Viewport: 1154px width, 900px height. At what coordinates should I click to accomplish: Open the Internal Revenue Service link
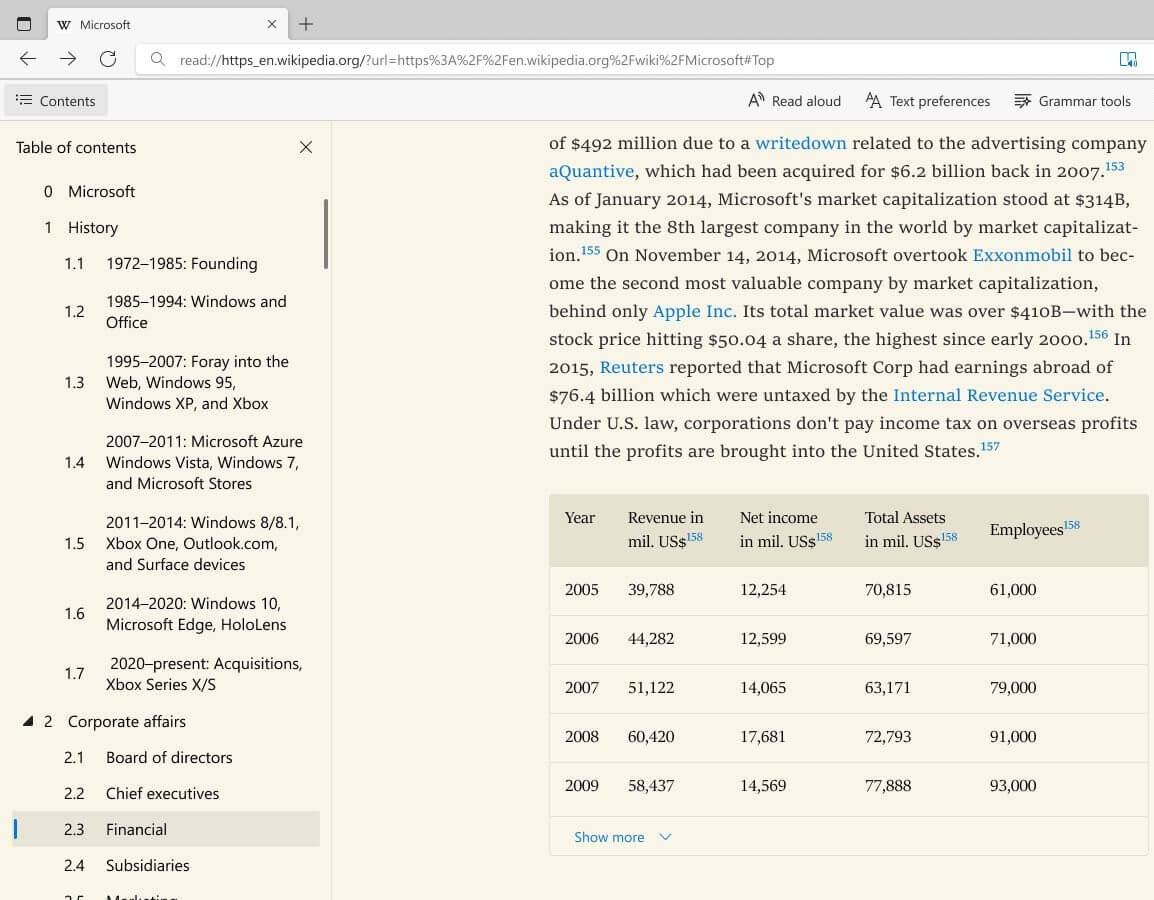pyautogui.click(x=999, y=395)
